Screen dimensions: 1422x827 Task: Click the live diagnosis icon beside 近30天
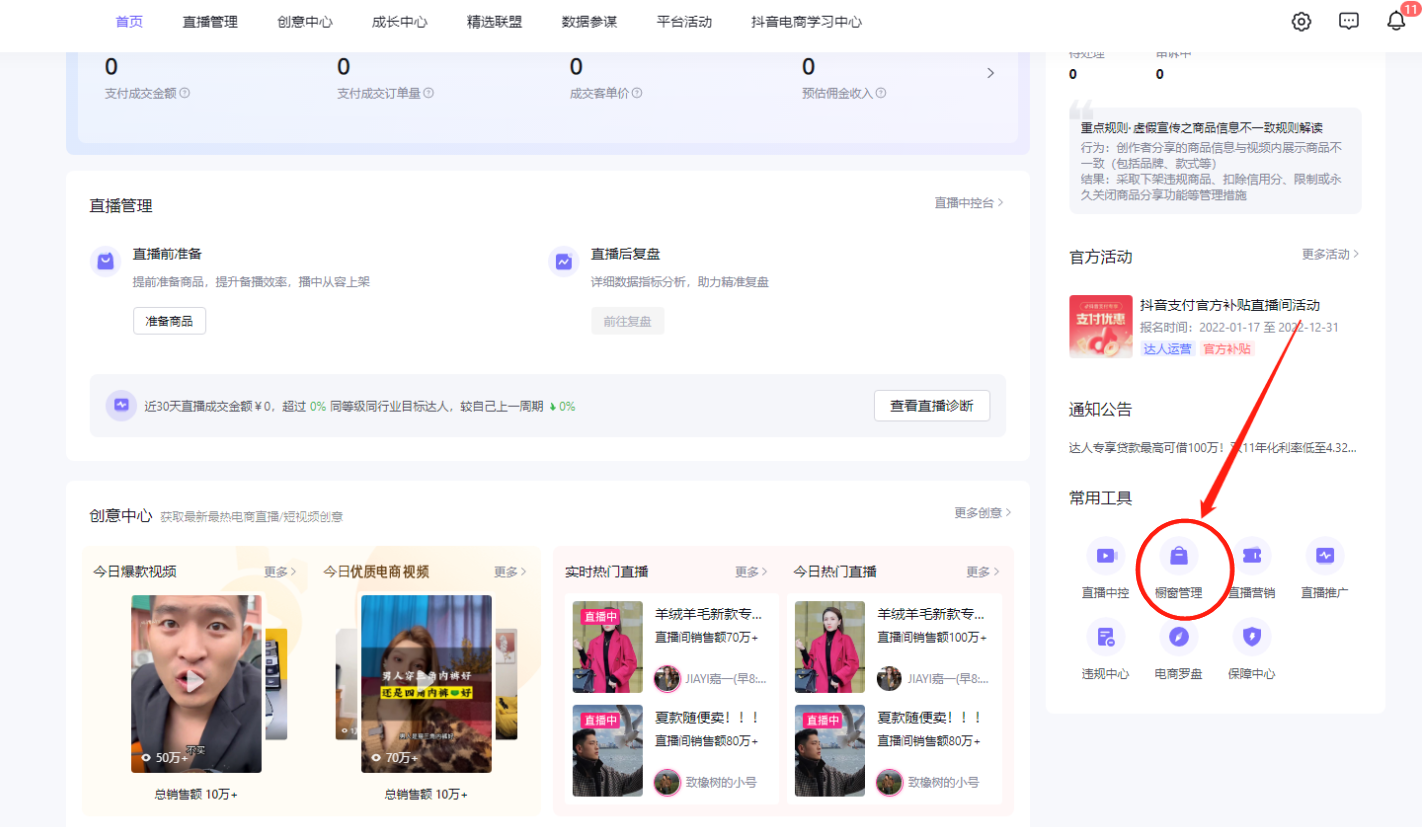[x=122, y=406]
